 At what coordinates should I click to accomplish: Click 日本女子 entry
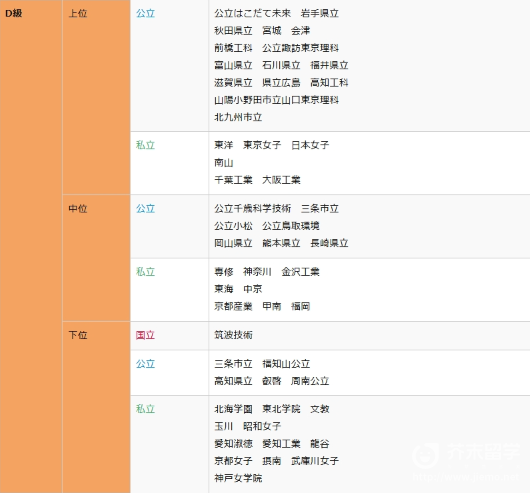click(x=310, y=145)
